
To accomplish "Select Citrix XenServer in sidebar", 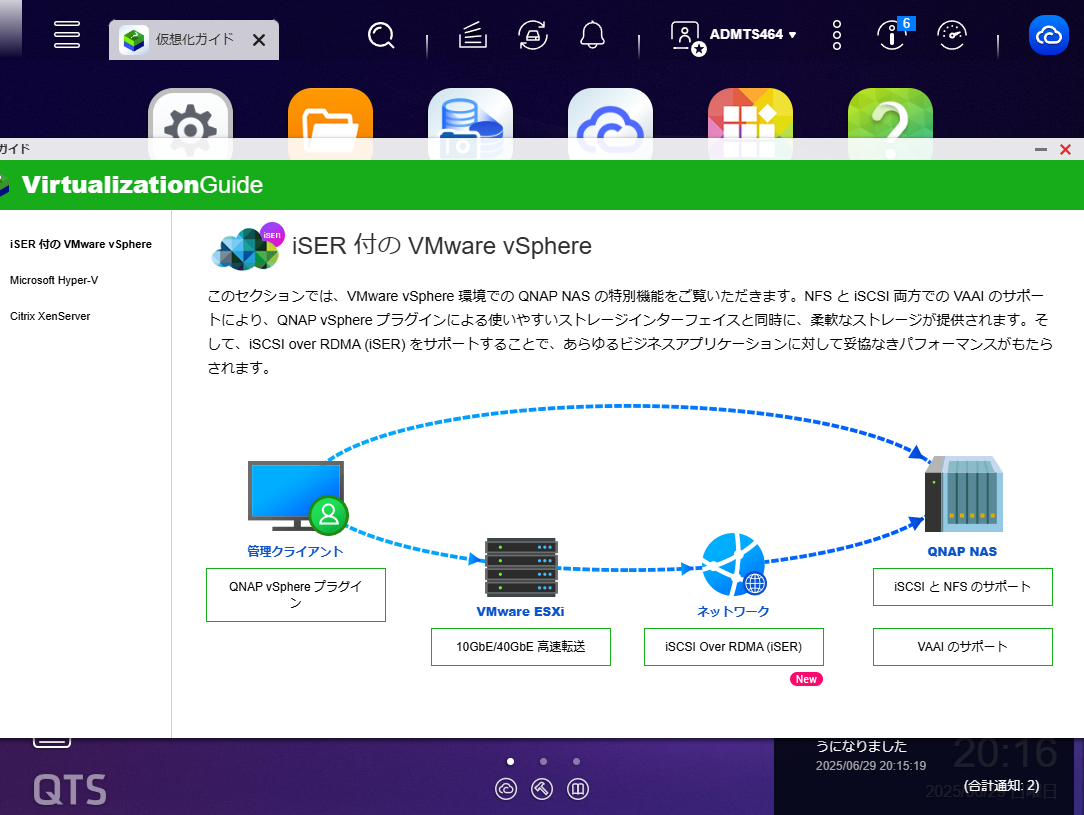I will (x=50, y=316).
